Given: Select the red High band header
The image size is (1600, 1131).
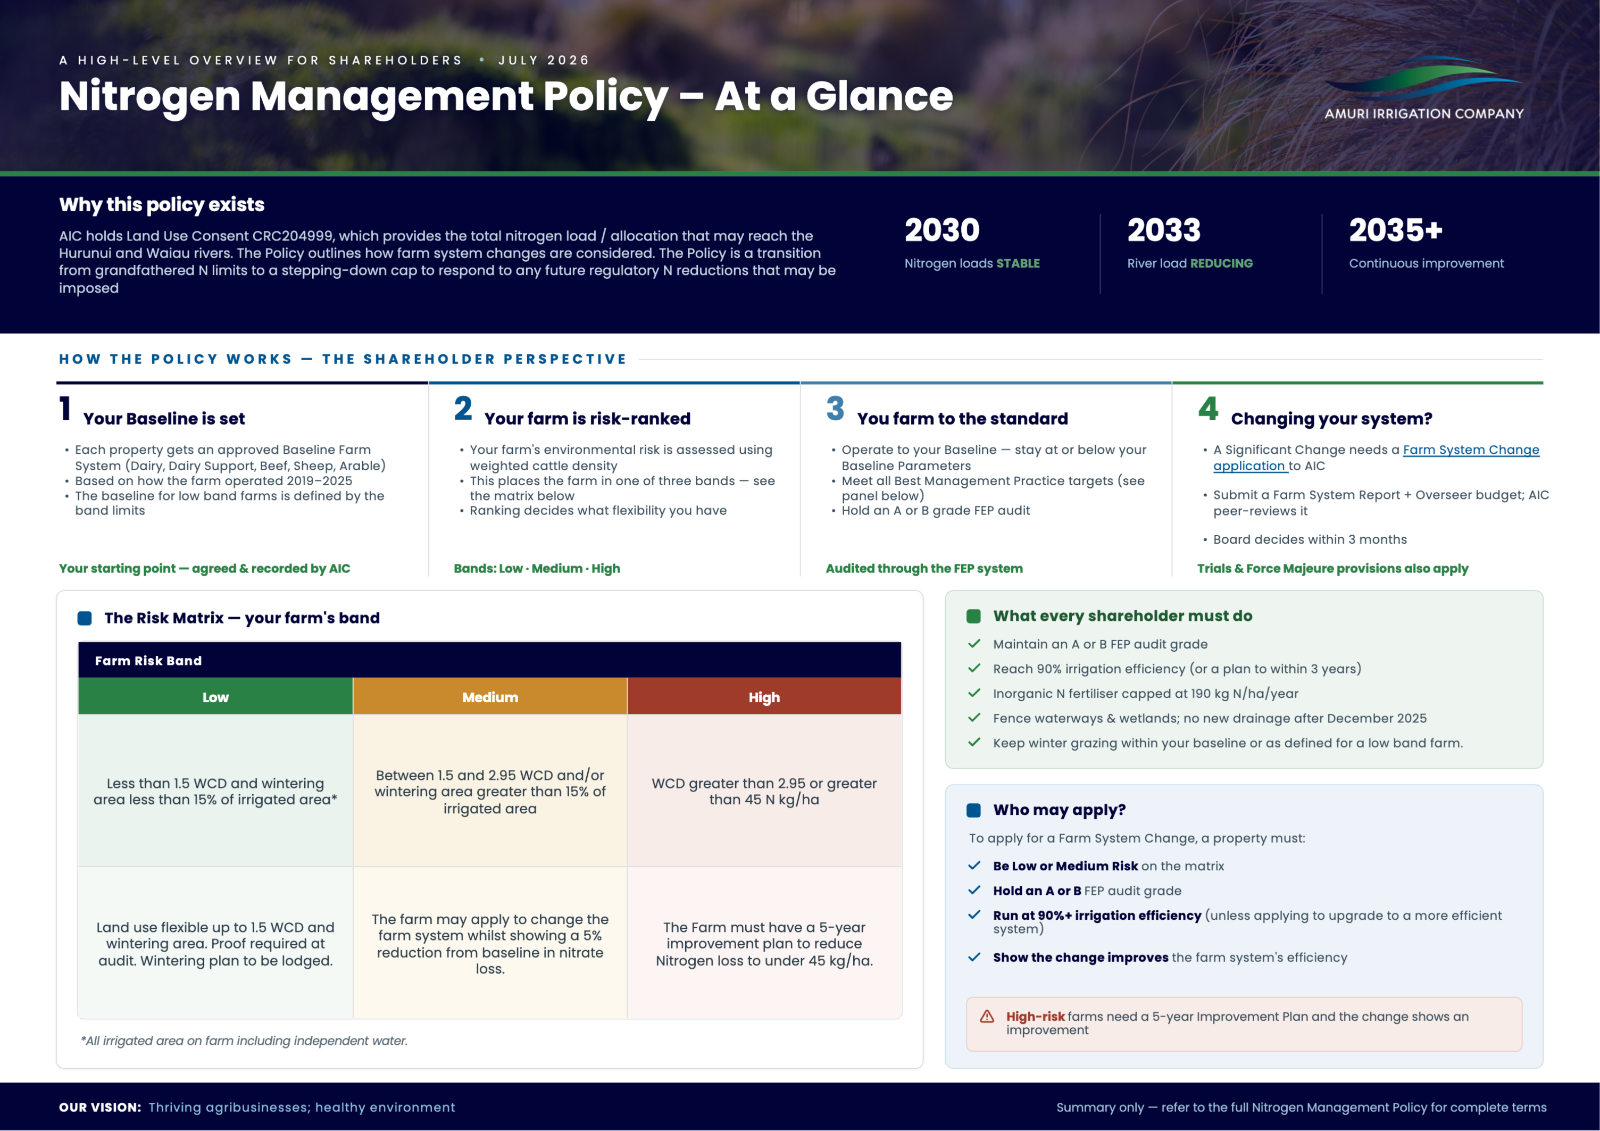Looking at the screenshot, I should pyautogui.click(x=764, y=697).
